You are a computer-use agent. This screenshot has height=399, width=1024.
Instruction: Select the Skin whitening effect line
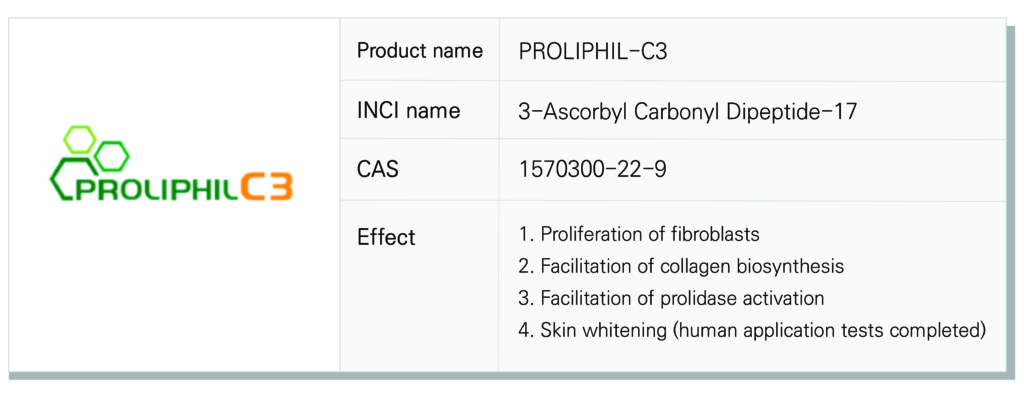click(x=752, y=330)
